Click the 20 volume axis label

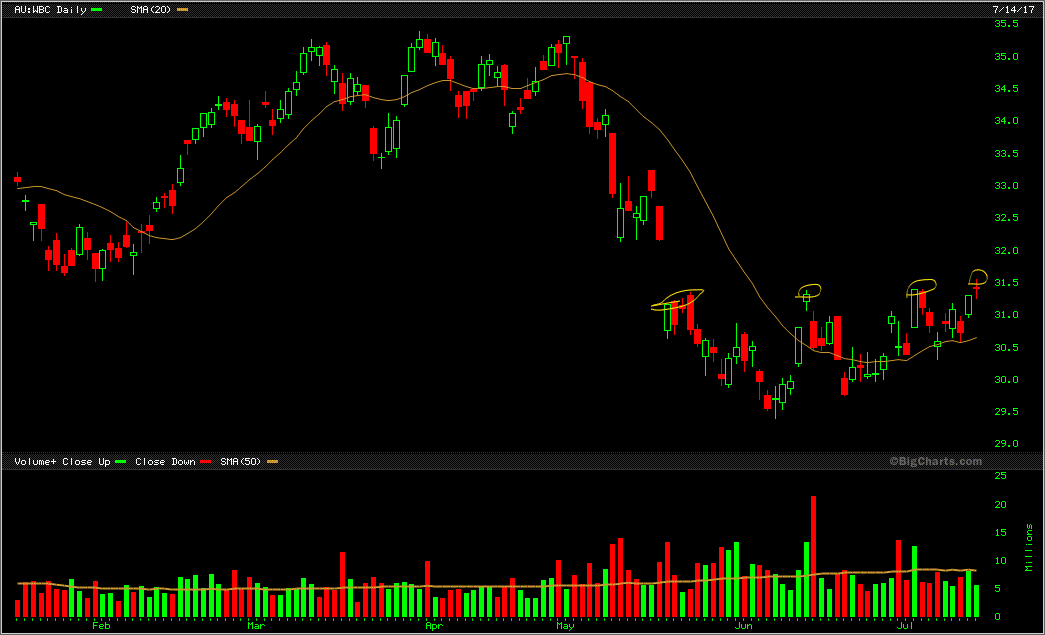1000,505
